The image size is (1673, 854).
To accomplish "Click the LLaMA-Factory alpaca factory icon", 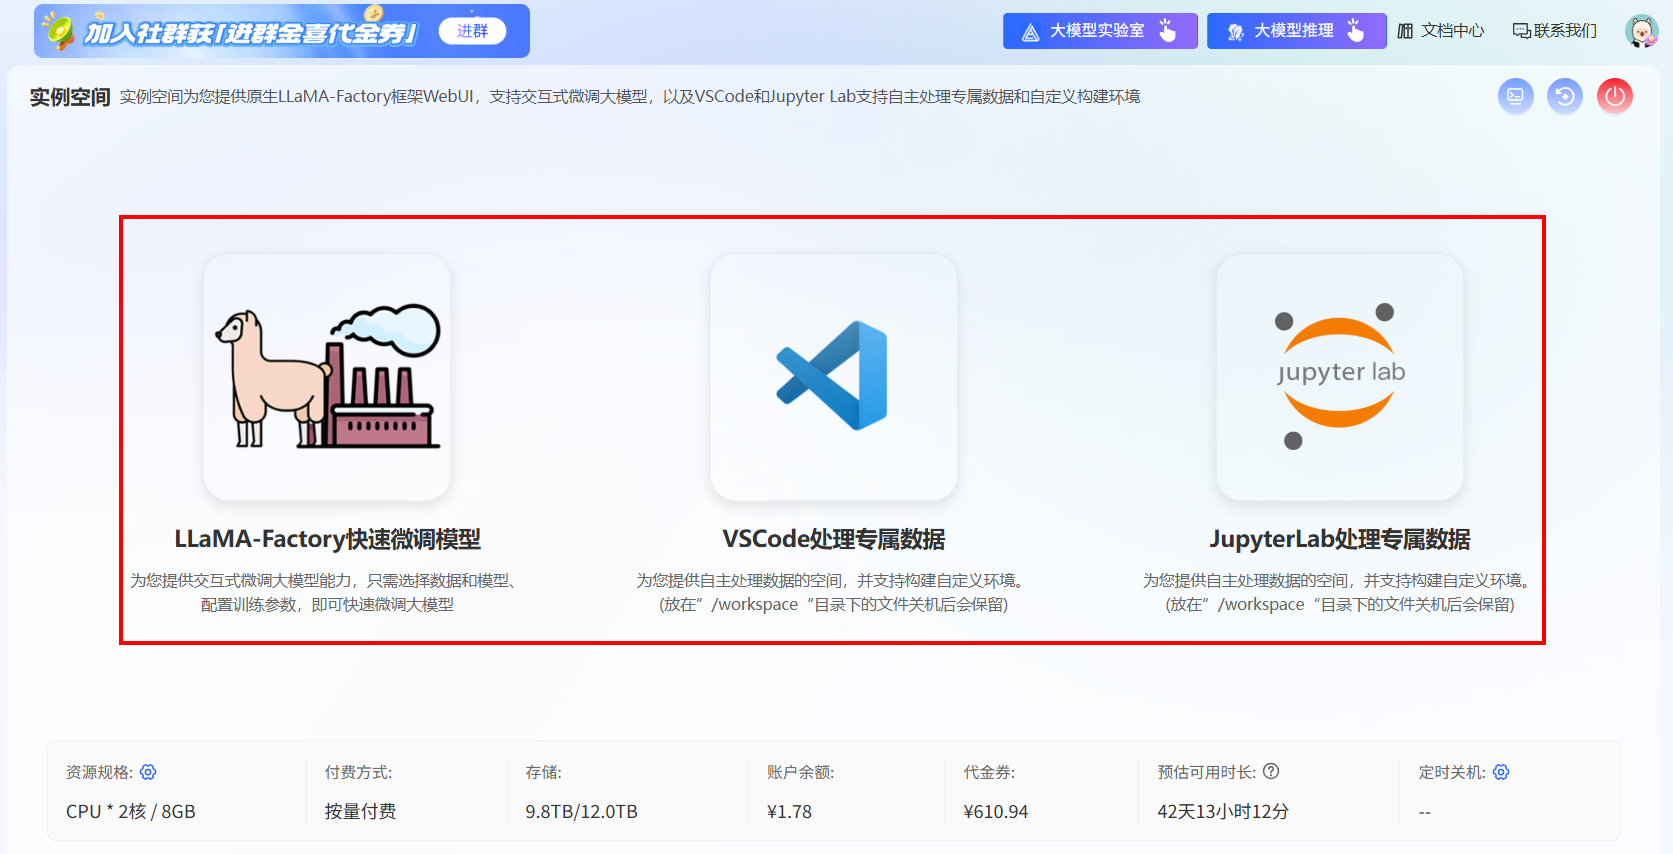I will click(327, 377).
